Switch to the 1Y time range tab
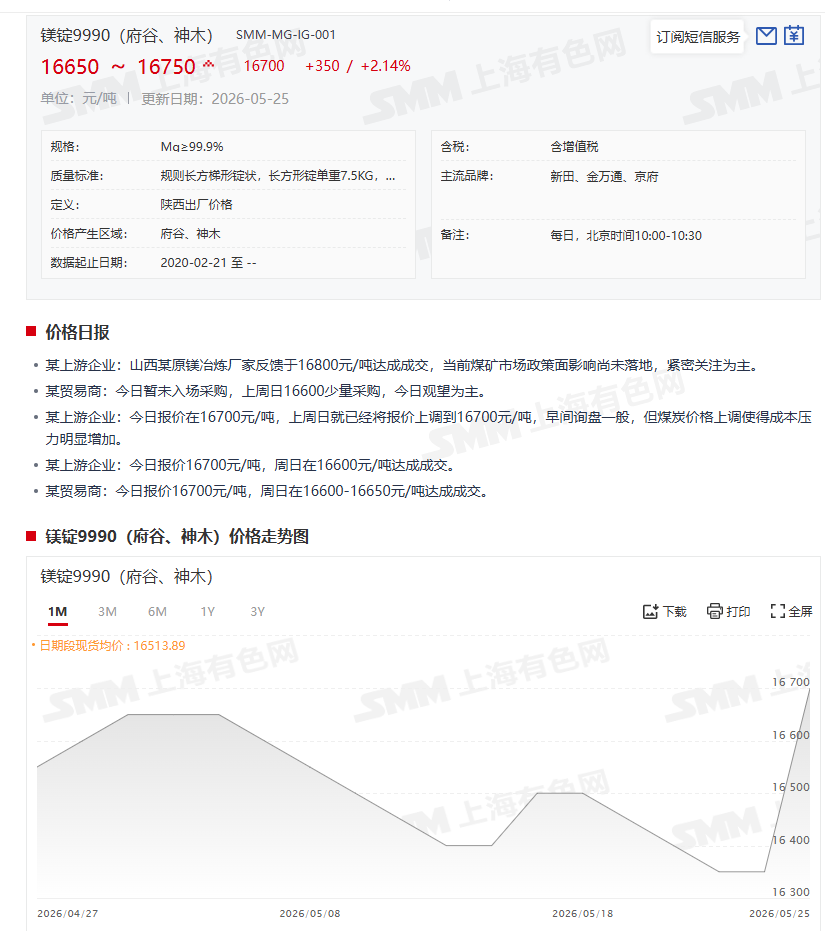825x931 pixels. (x=207, y=612)
